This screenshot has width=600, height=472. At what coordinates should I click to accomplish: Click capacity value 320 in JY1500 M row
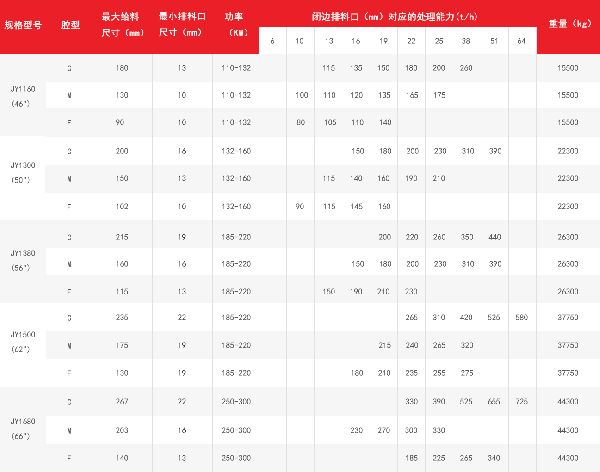coord(467,345)
